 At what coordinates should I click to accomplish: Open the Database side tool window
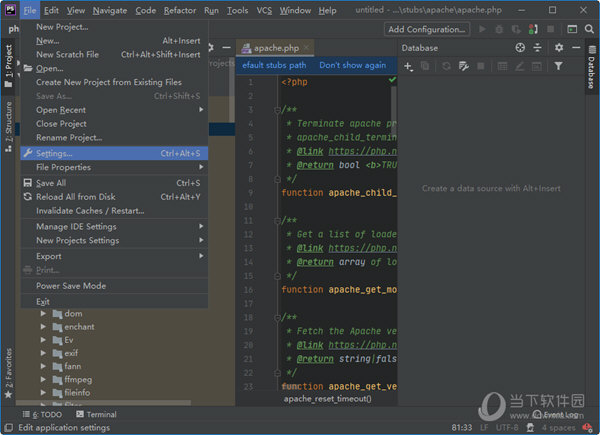(x=592, y=67)
